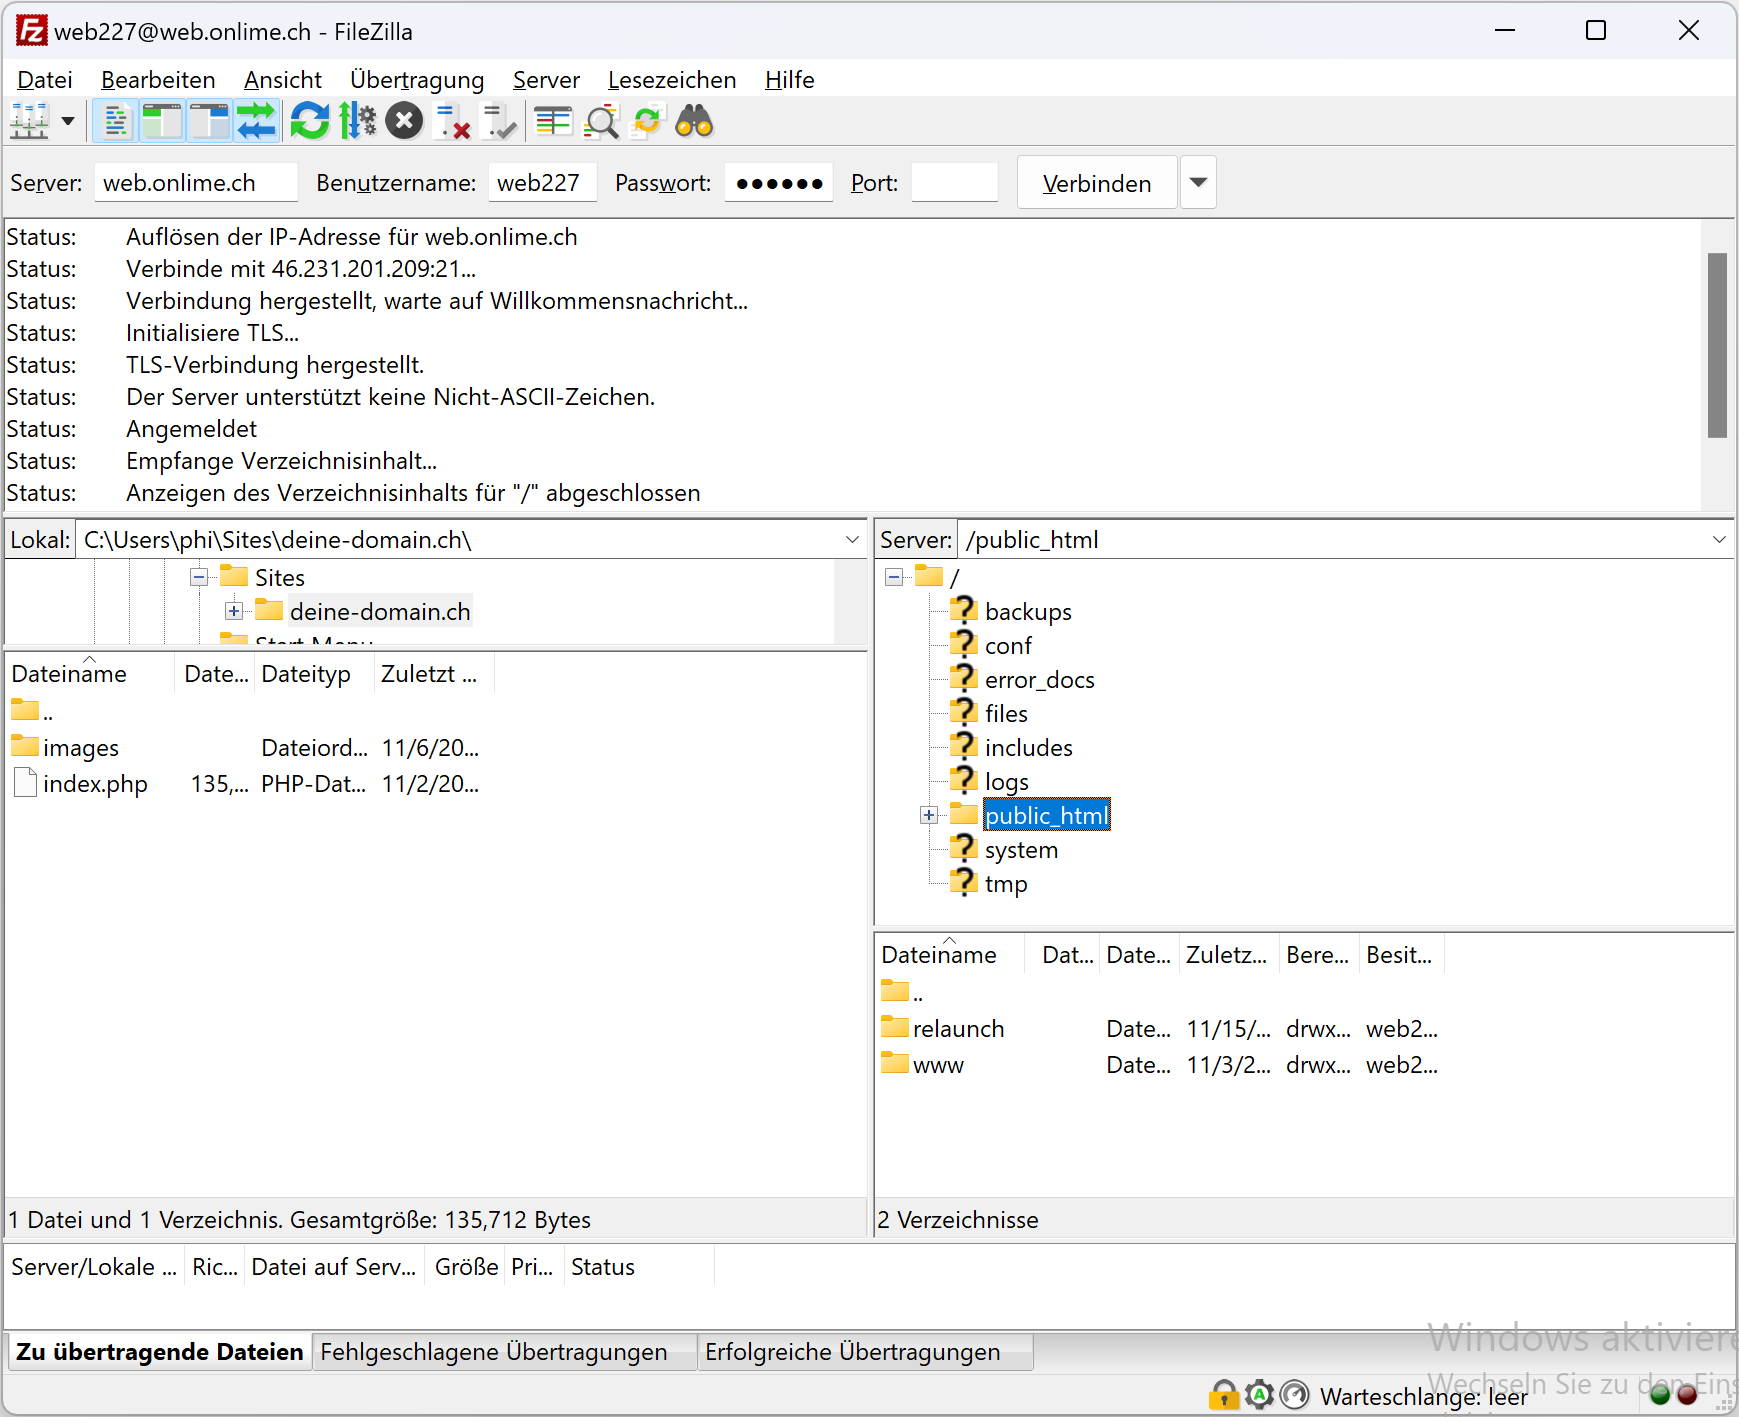Toggle the local directory tree display

coord(162,122)
